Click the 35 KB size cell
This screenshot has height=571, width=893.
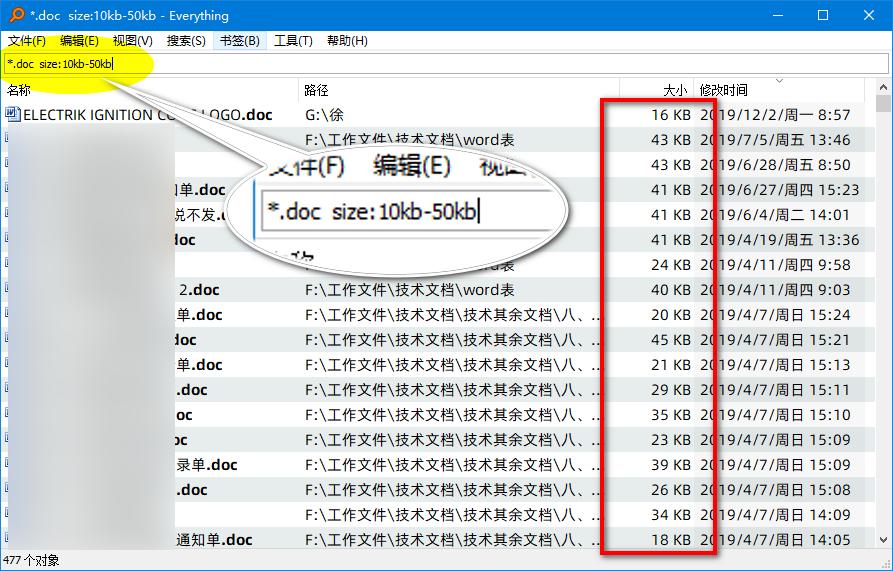click(671, 416)
